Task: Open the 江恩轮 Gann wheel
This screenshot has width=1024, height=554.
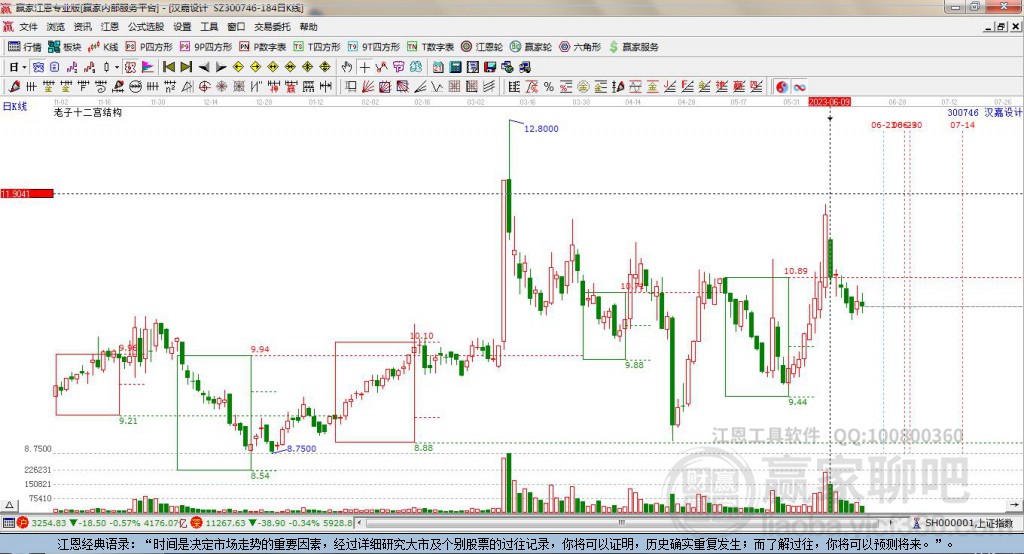Action: 482,47
